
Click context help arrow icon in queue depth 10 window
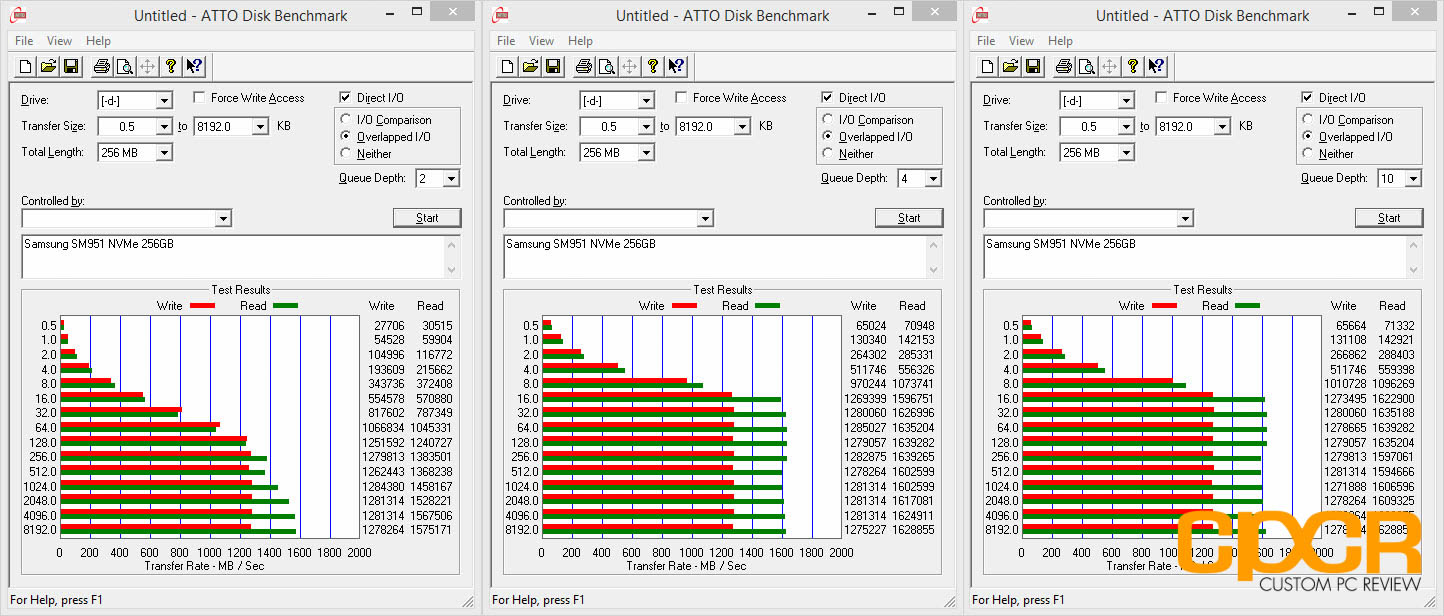[1156, 67]
